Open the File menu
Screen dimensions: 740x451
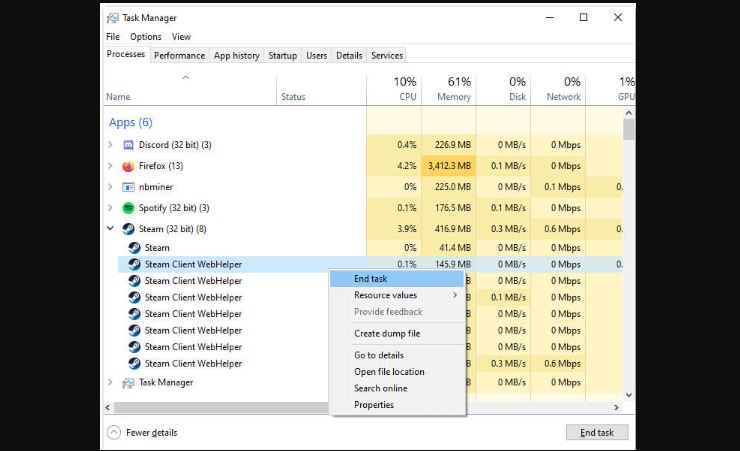click(113, 37)
